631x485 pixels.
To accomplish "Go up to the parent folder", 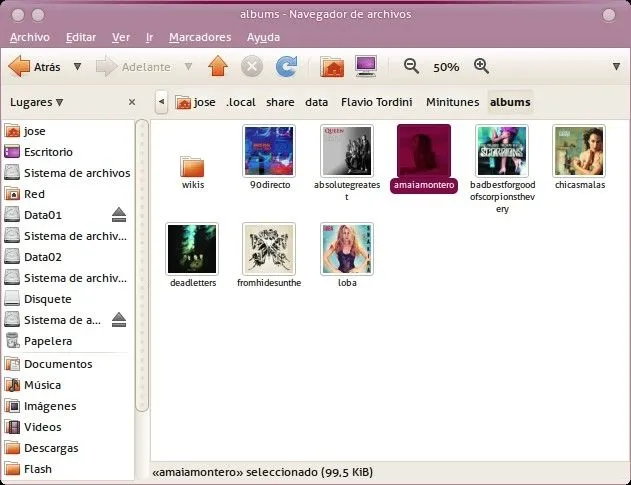I will point(218,66).
